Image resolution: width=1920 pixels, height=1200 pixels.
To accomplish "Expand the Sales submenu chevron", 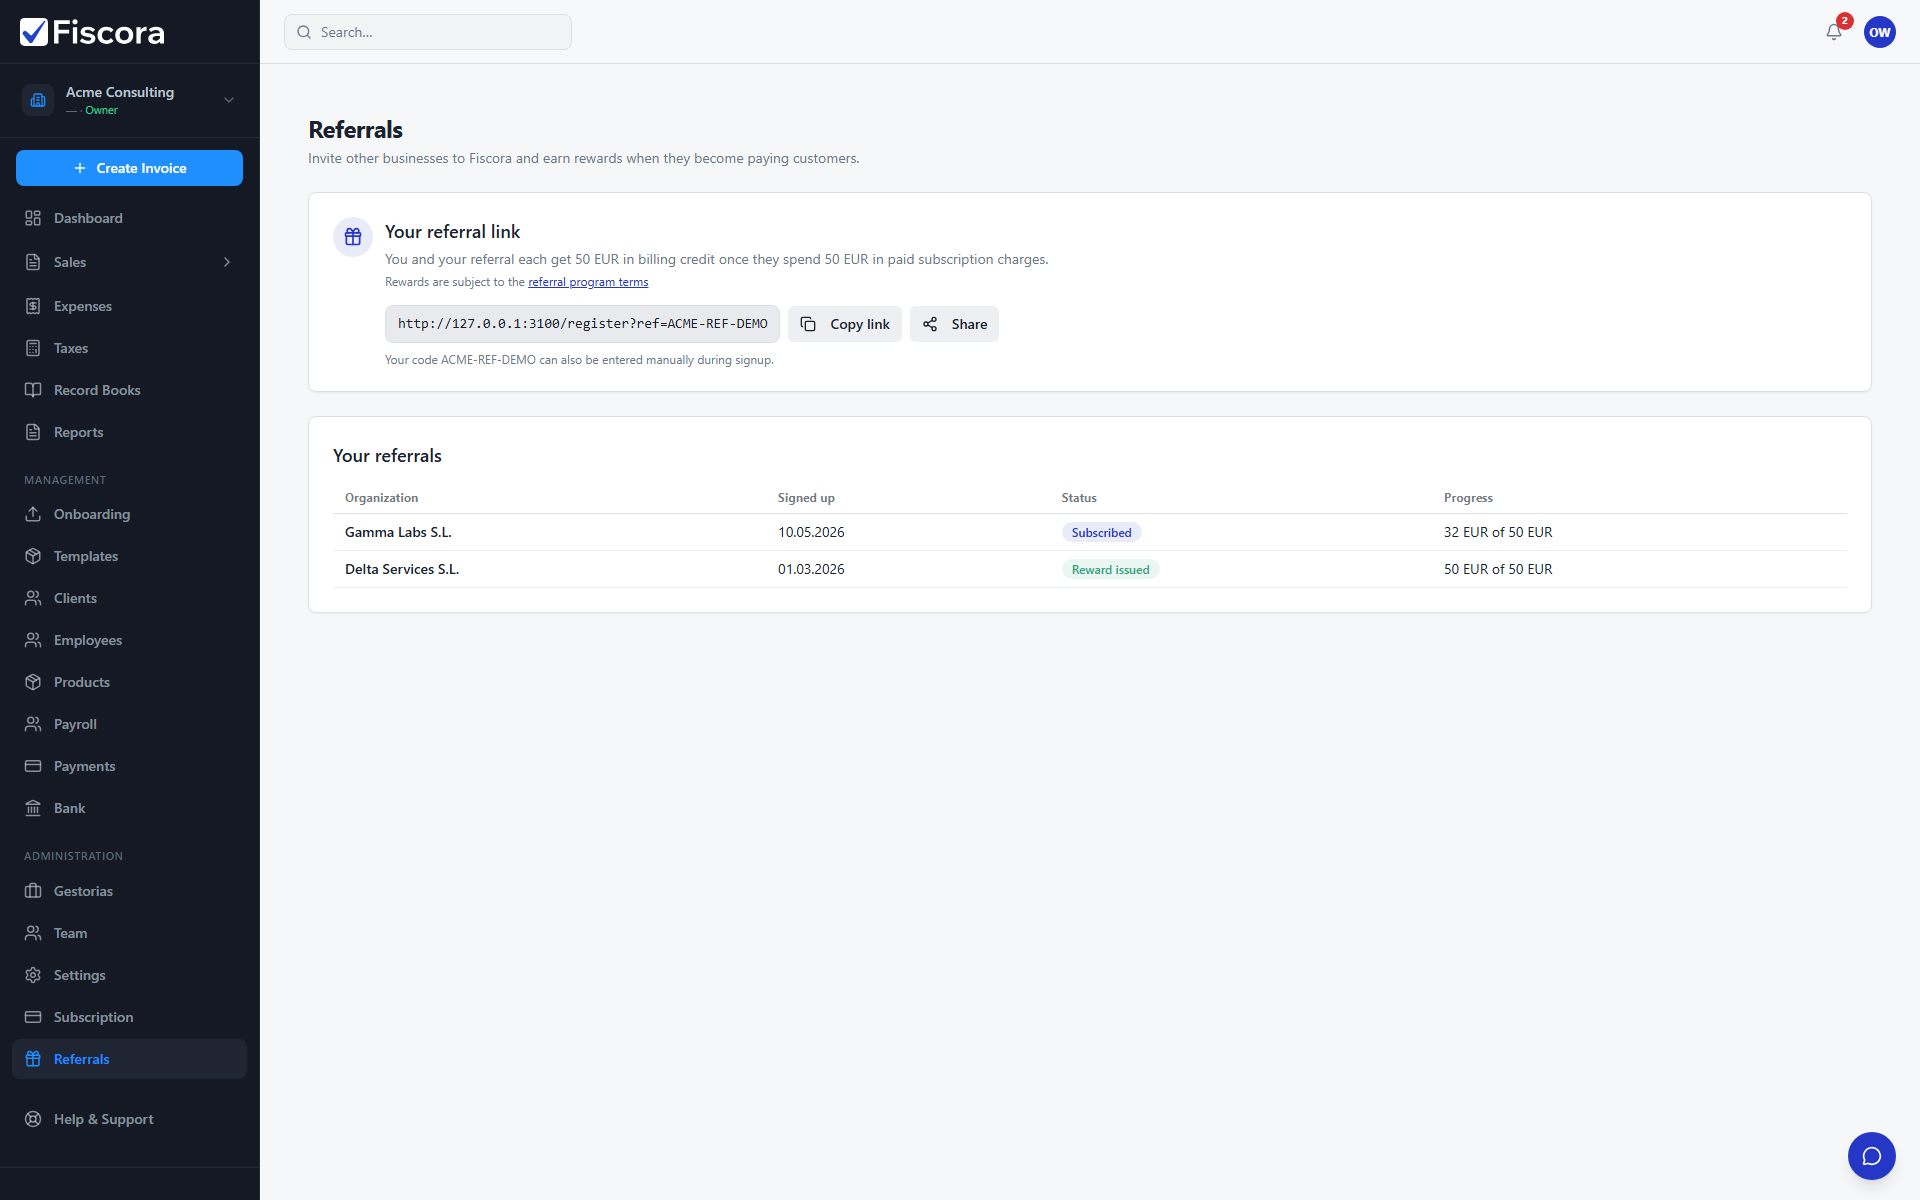I will (227, 262).
